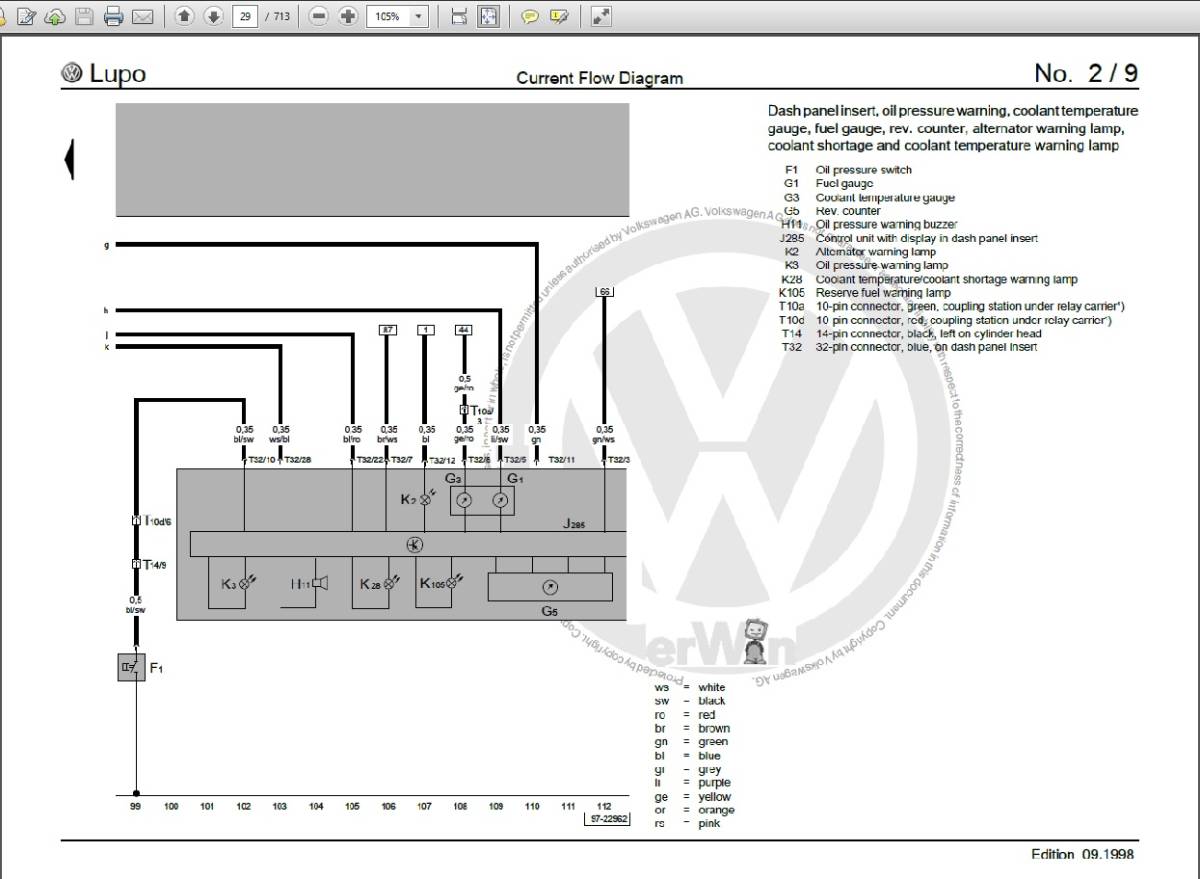The image size is (1200, 879).
Task: Click the K105 warning lamp symbol
Action: click(453, 582)
